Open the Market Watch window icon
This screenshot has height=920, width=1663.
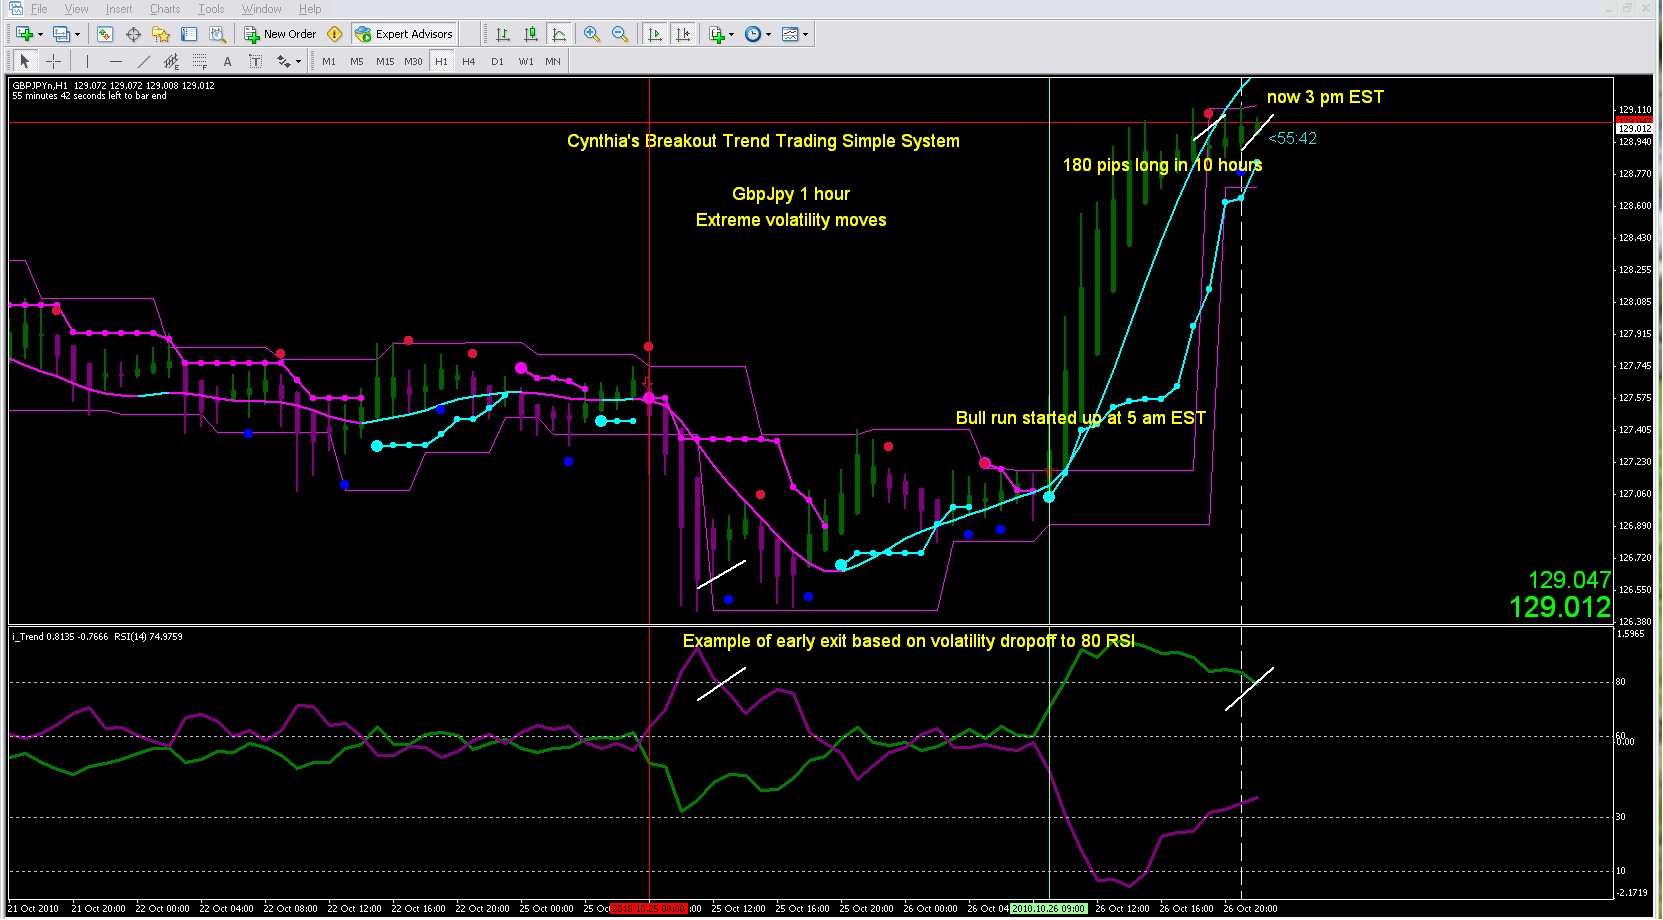[x=105, y=34]
